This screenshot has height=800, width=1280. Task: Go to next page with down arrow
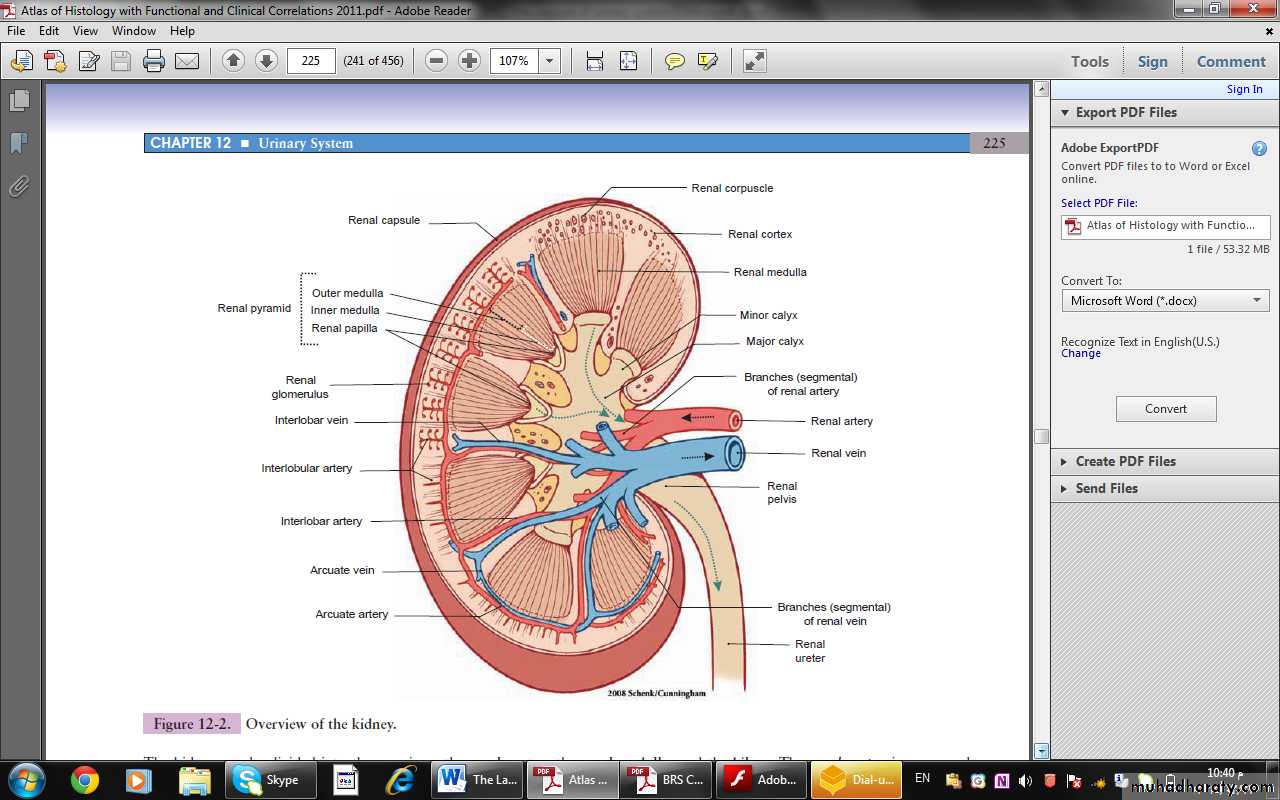point(266,61)
